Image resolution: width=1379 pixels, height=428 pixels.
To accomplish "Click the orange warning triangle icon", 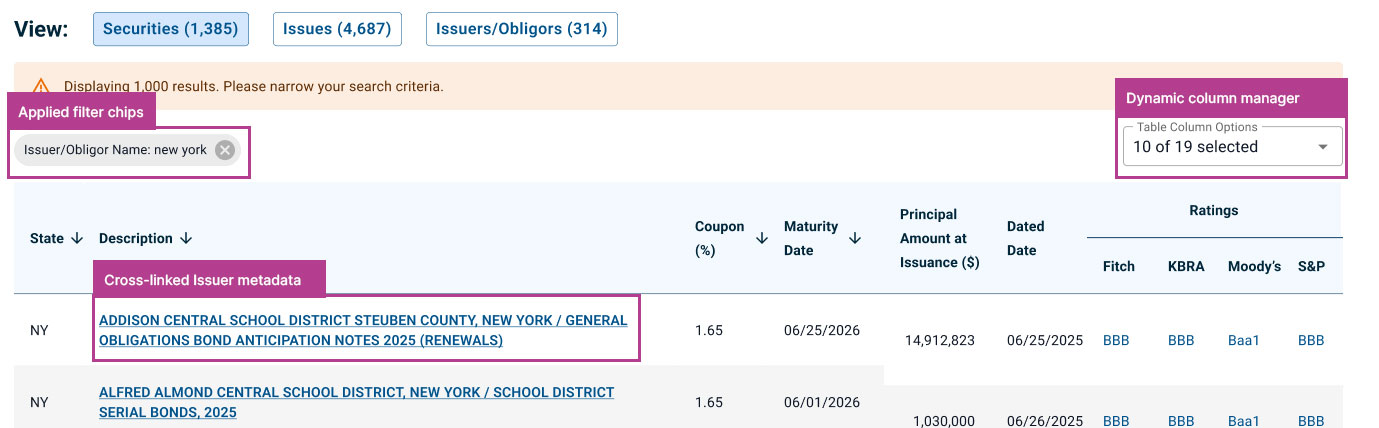I will point(41,87).
